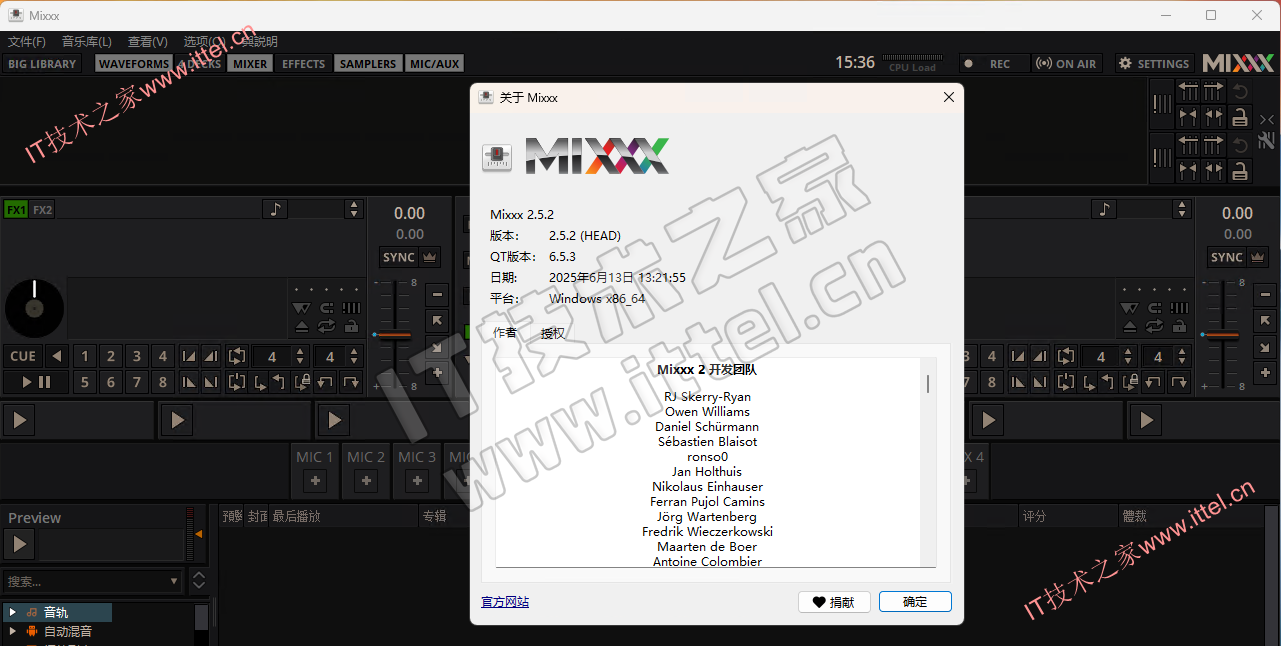1281x646 pixels.
Task: Click Deck 1 beatloop activate icon
Action: point(237,356)
